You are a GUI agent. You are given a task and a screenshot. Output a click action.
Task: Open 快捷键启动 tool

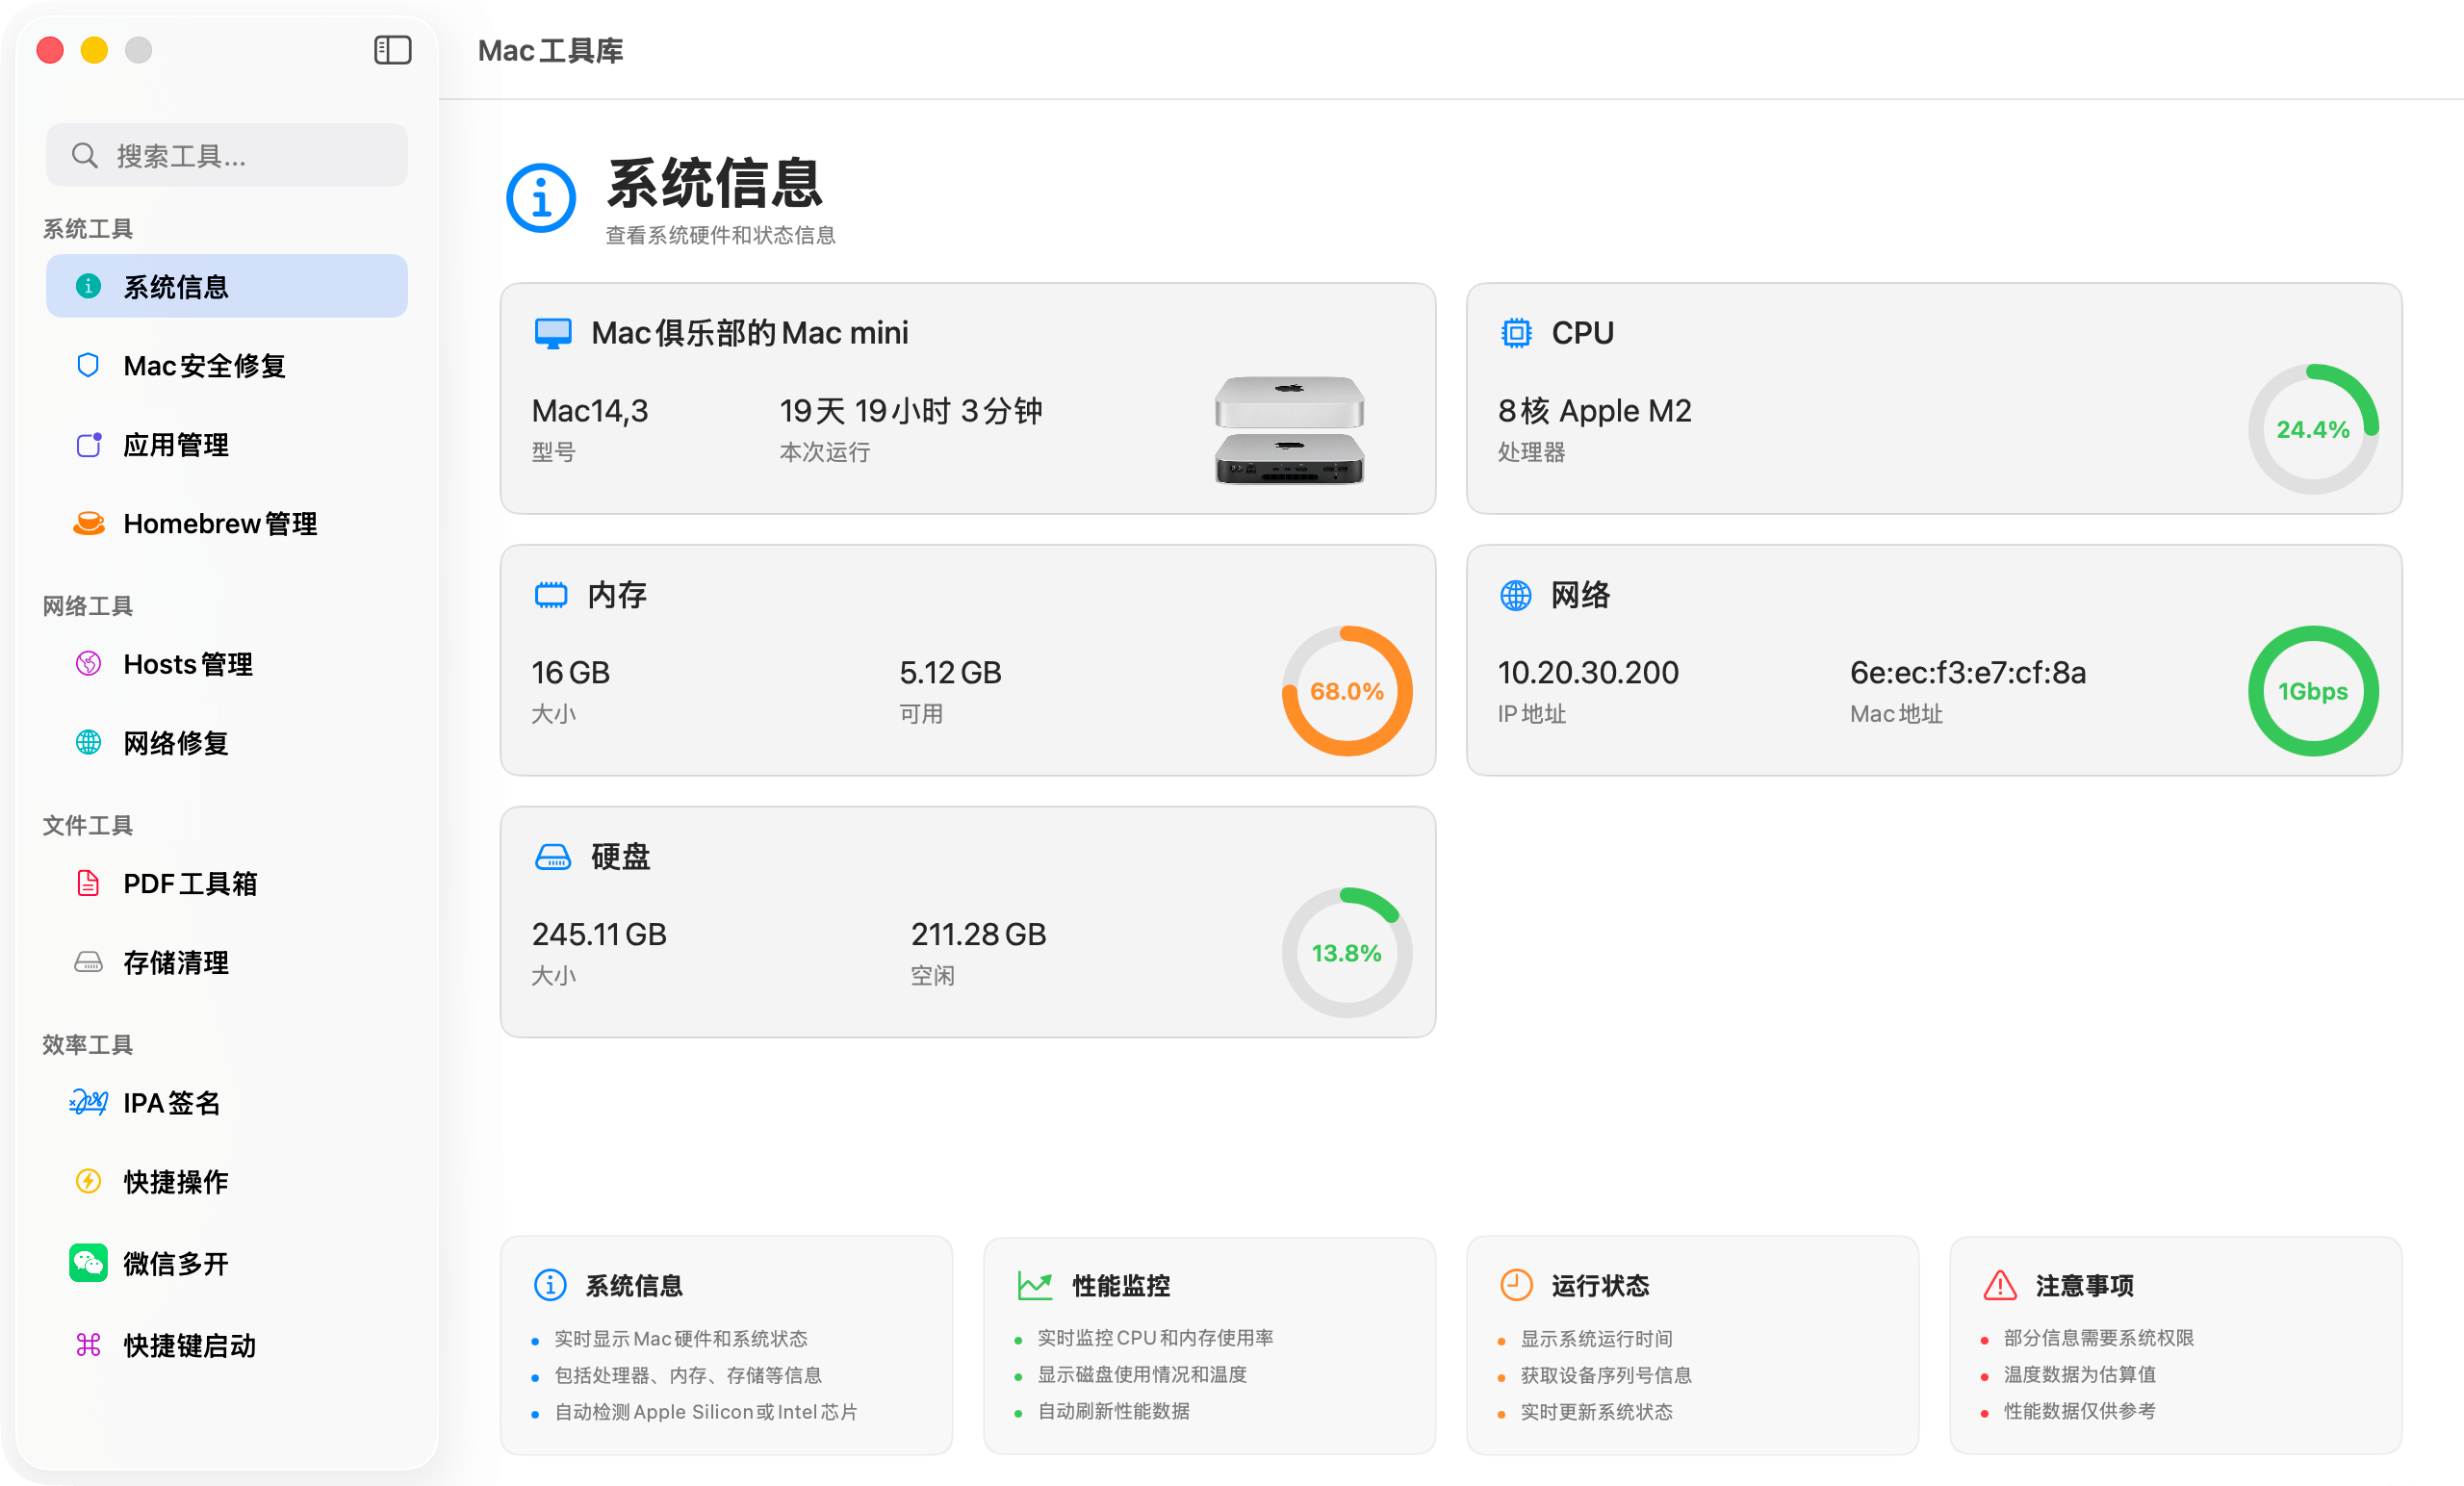pos(189,1346)
